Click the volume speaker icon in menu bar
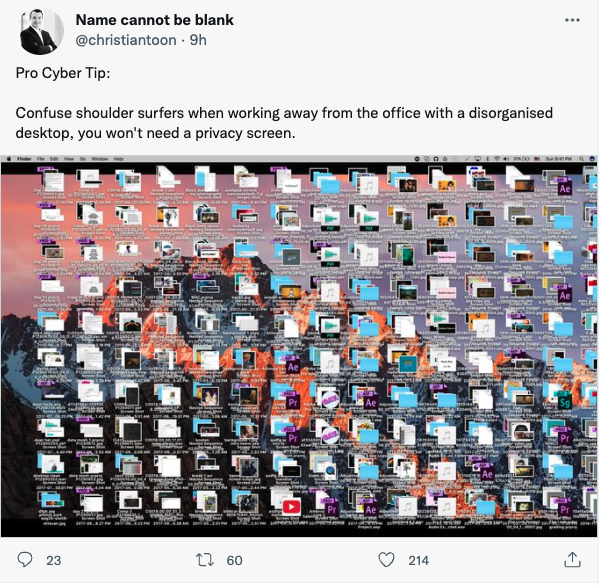This screenshot has height=585, width=600. click(x=506, y=159)
